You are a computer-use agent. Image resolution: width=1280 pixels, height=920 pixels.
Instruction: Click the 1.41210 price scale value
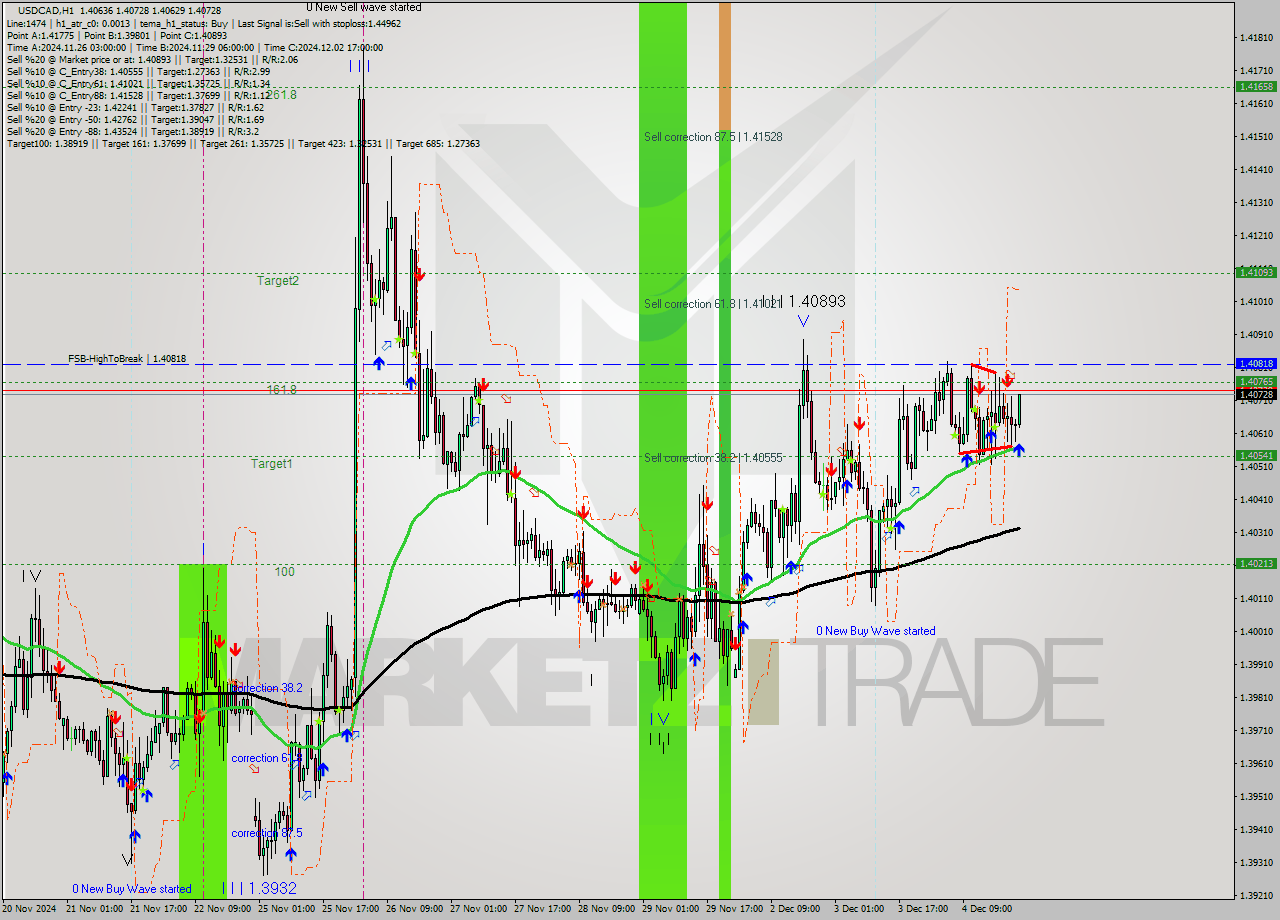click(1256, 236)
